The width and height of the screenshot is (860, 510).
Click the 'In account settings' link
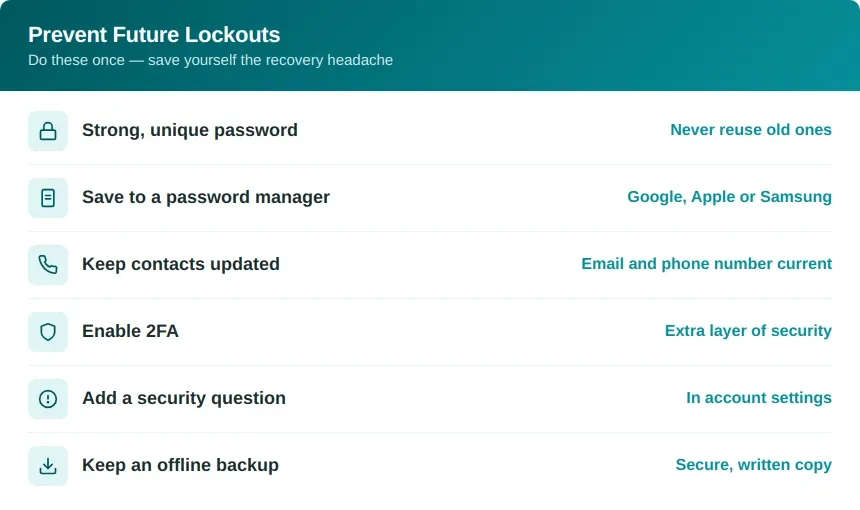(759, 397)
